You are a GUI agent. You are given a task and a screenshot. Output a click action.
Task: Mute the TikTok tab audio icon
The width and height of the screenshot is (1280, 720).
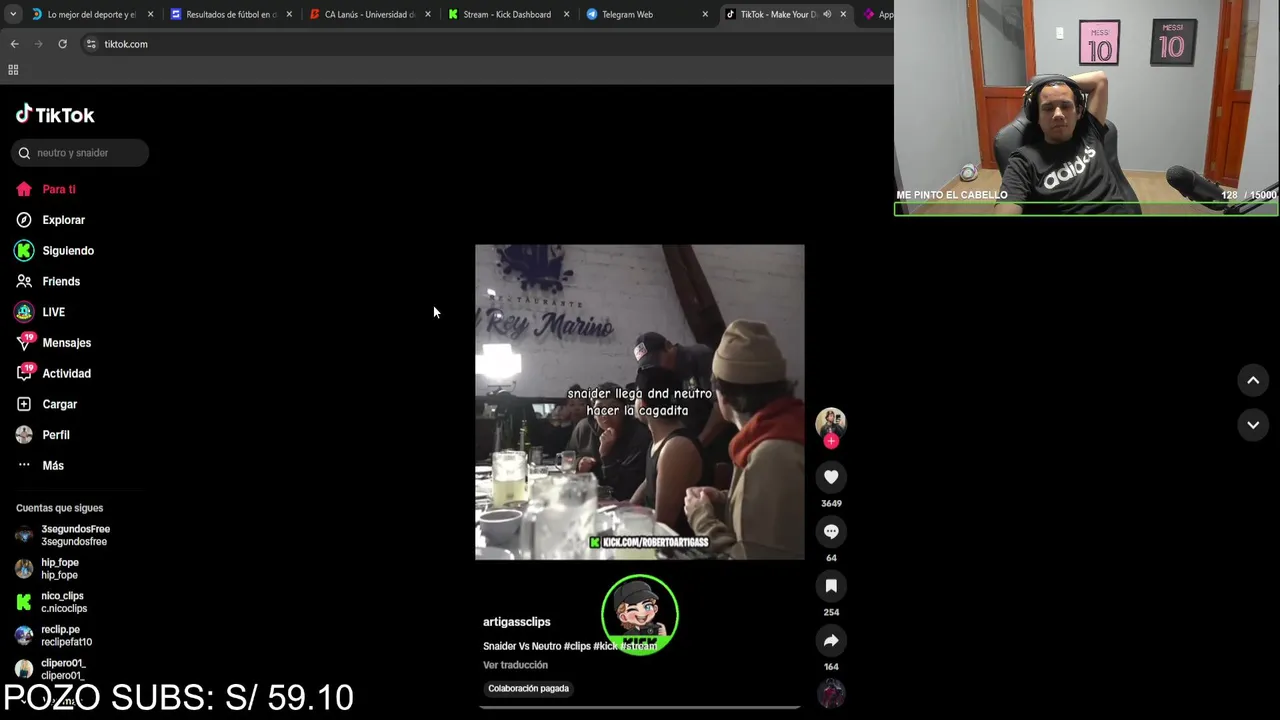click(x=827, y=14)
